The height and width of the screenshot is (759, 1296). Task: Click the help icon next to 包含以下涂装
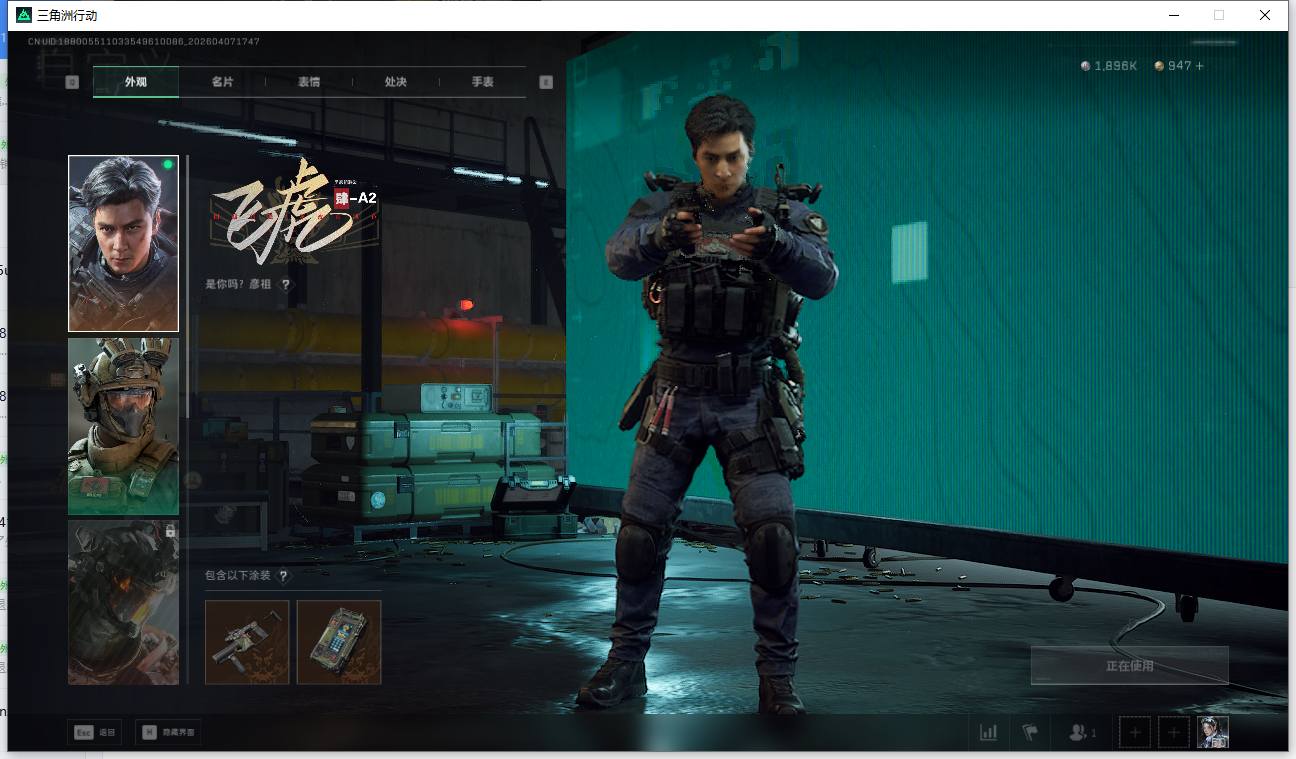(x=284, y=576)
